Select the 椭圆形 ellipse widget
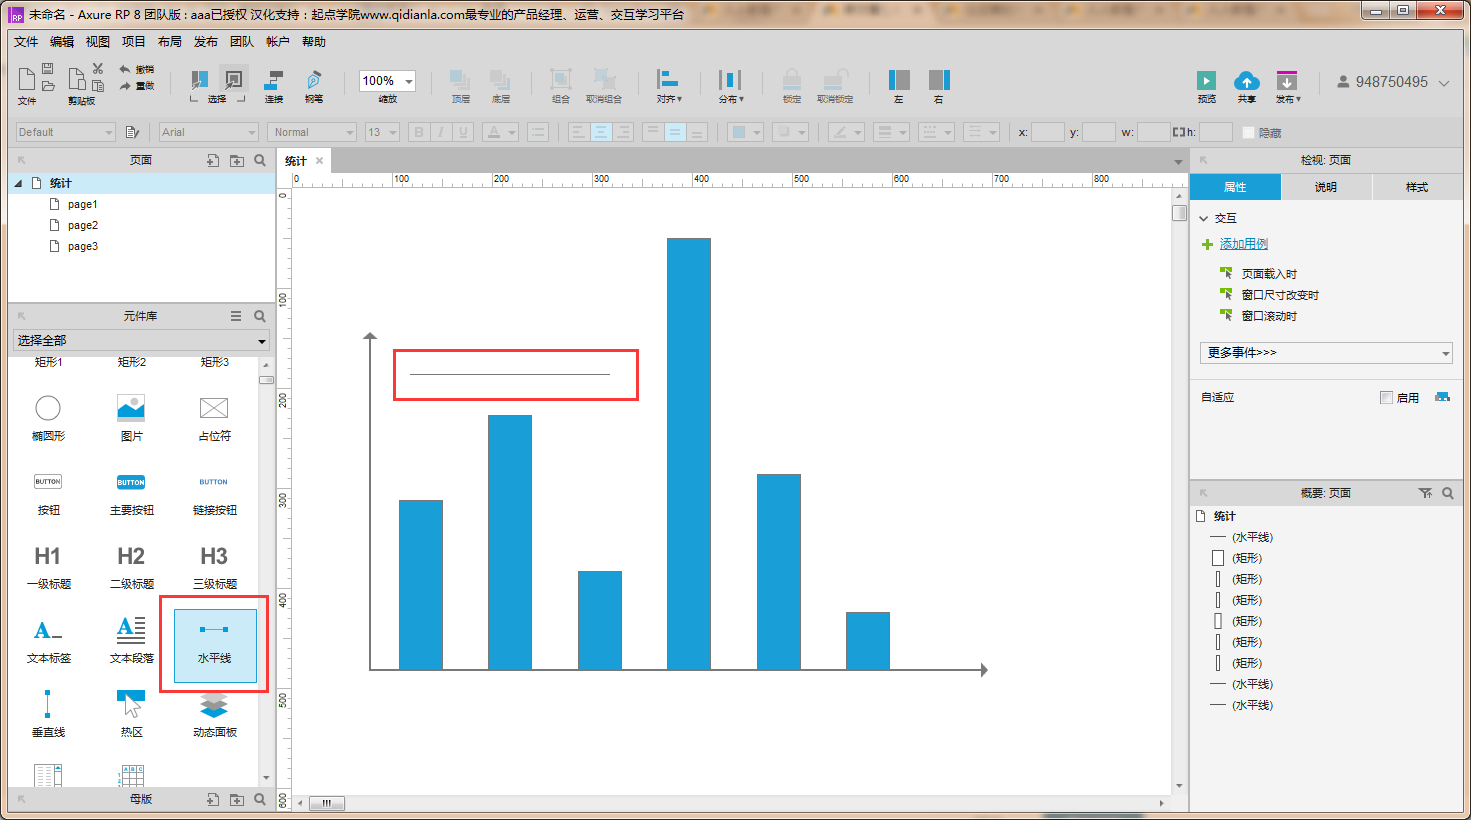The width and height of the screenshot is (1471, 820). point(48,417)
